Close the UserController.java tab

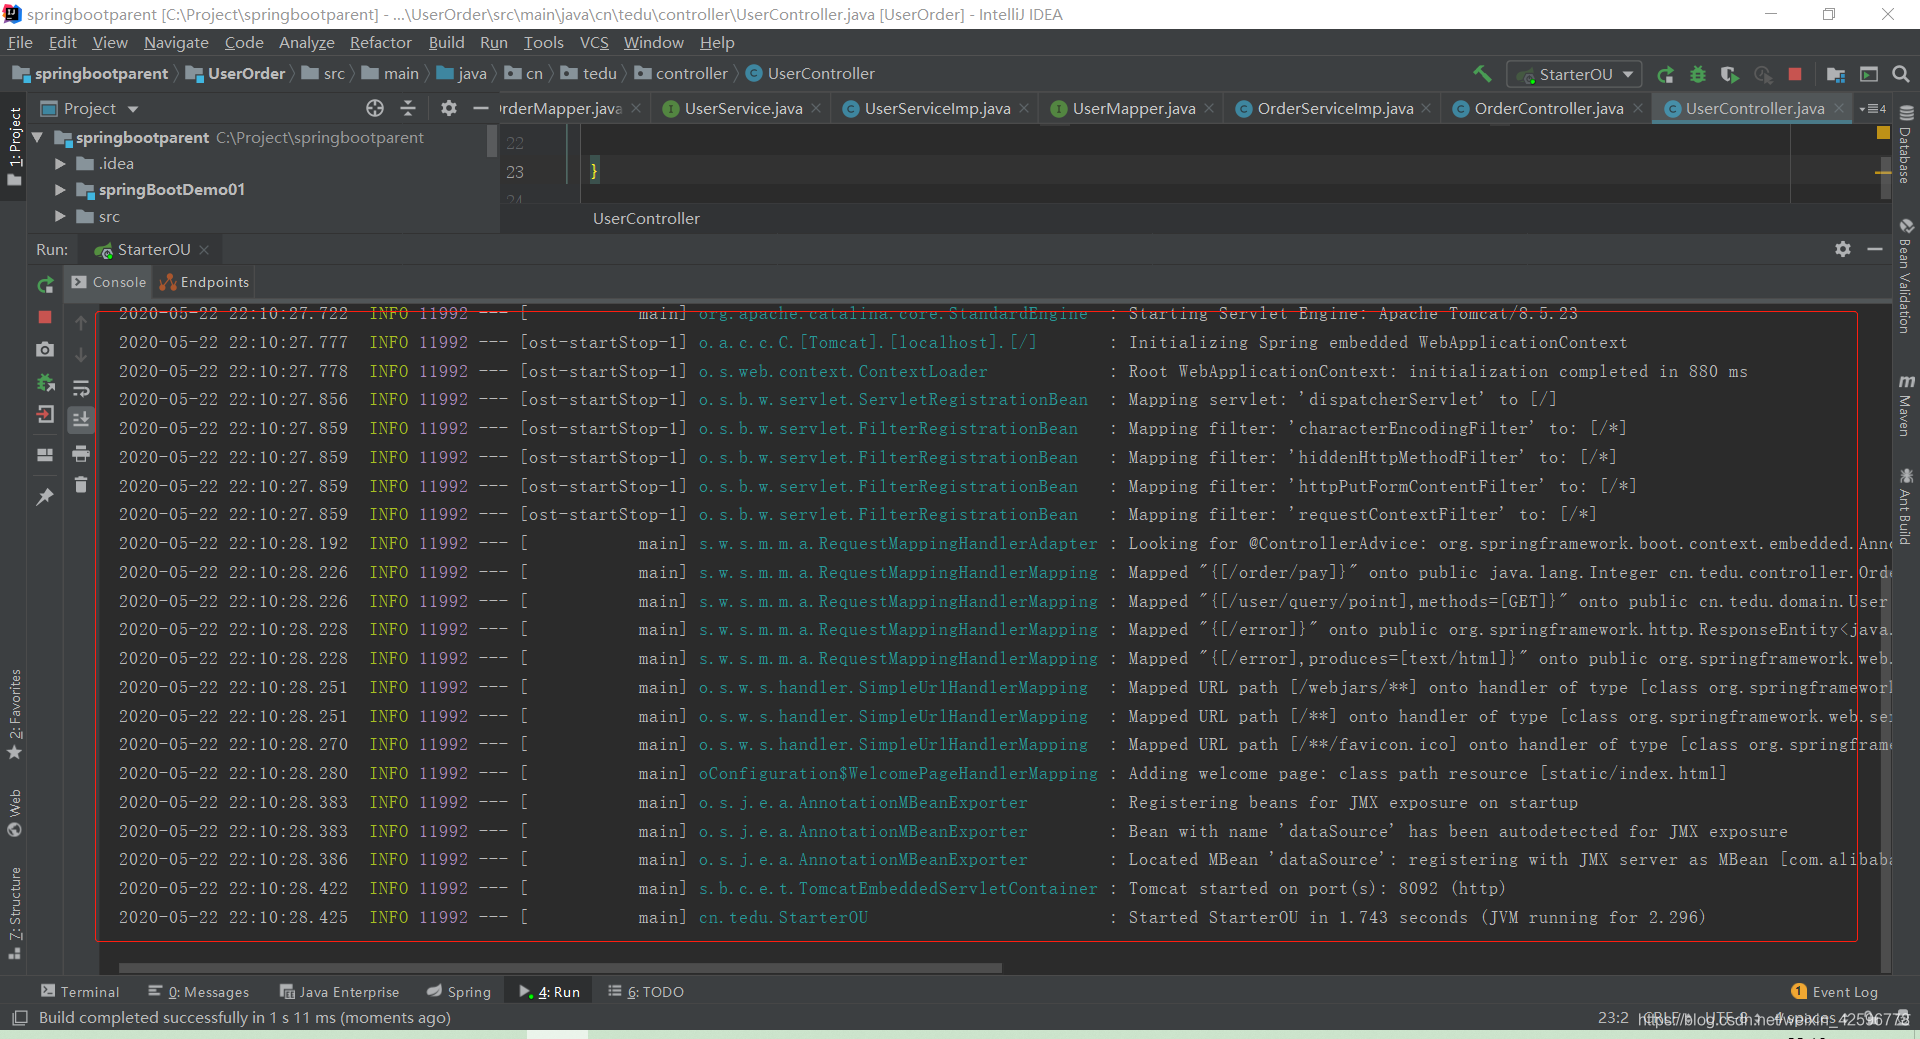tap(1839, 108)
